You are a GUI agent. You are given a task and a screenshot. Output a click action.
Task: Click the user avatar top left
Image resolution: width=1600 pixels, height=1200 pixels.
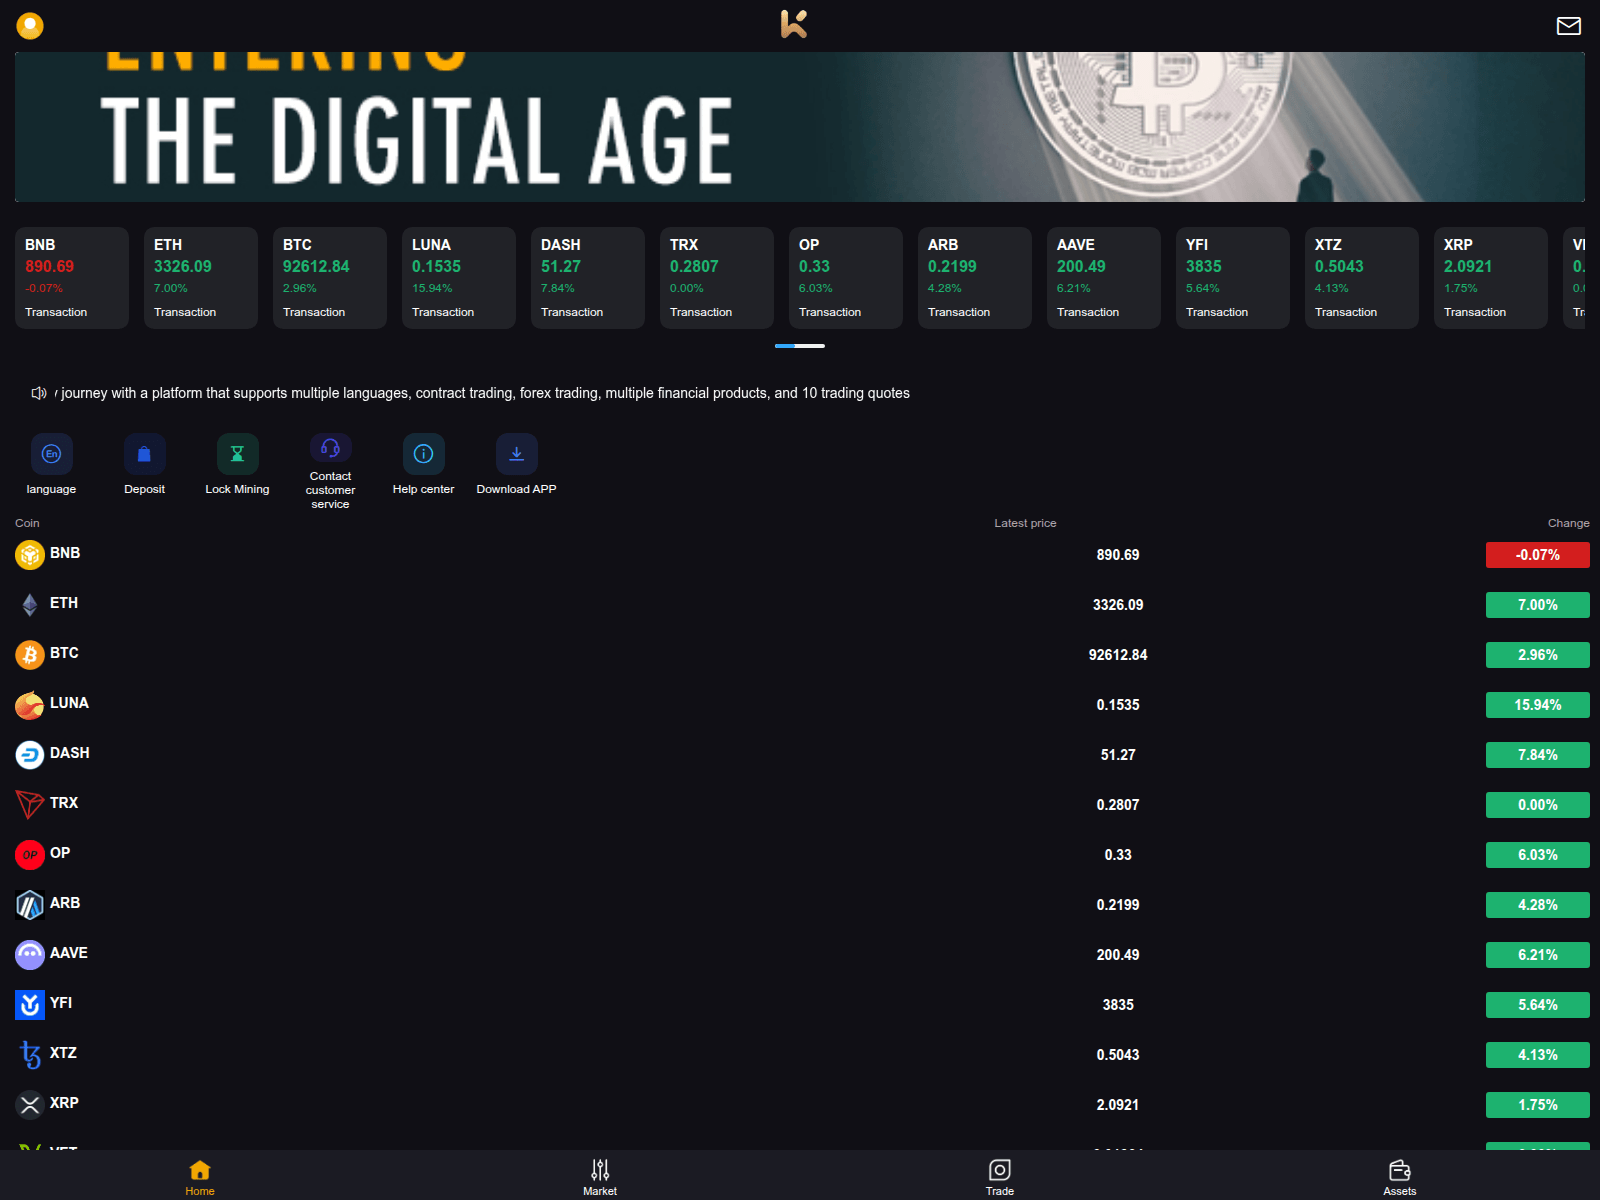pos(30,25)
